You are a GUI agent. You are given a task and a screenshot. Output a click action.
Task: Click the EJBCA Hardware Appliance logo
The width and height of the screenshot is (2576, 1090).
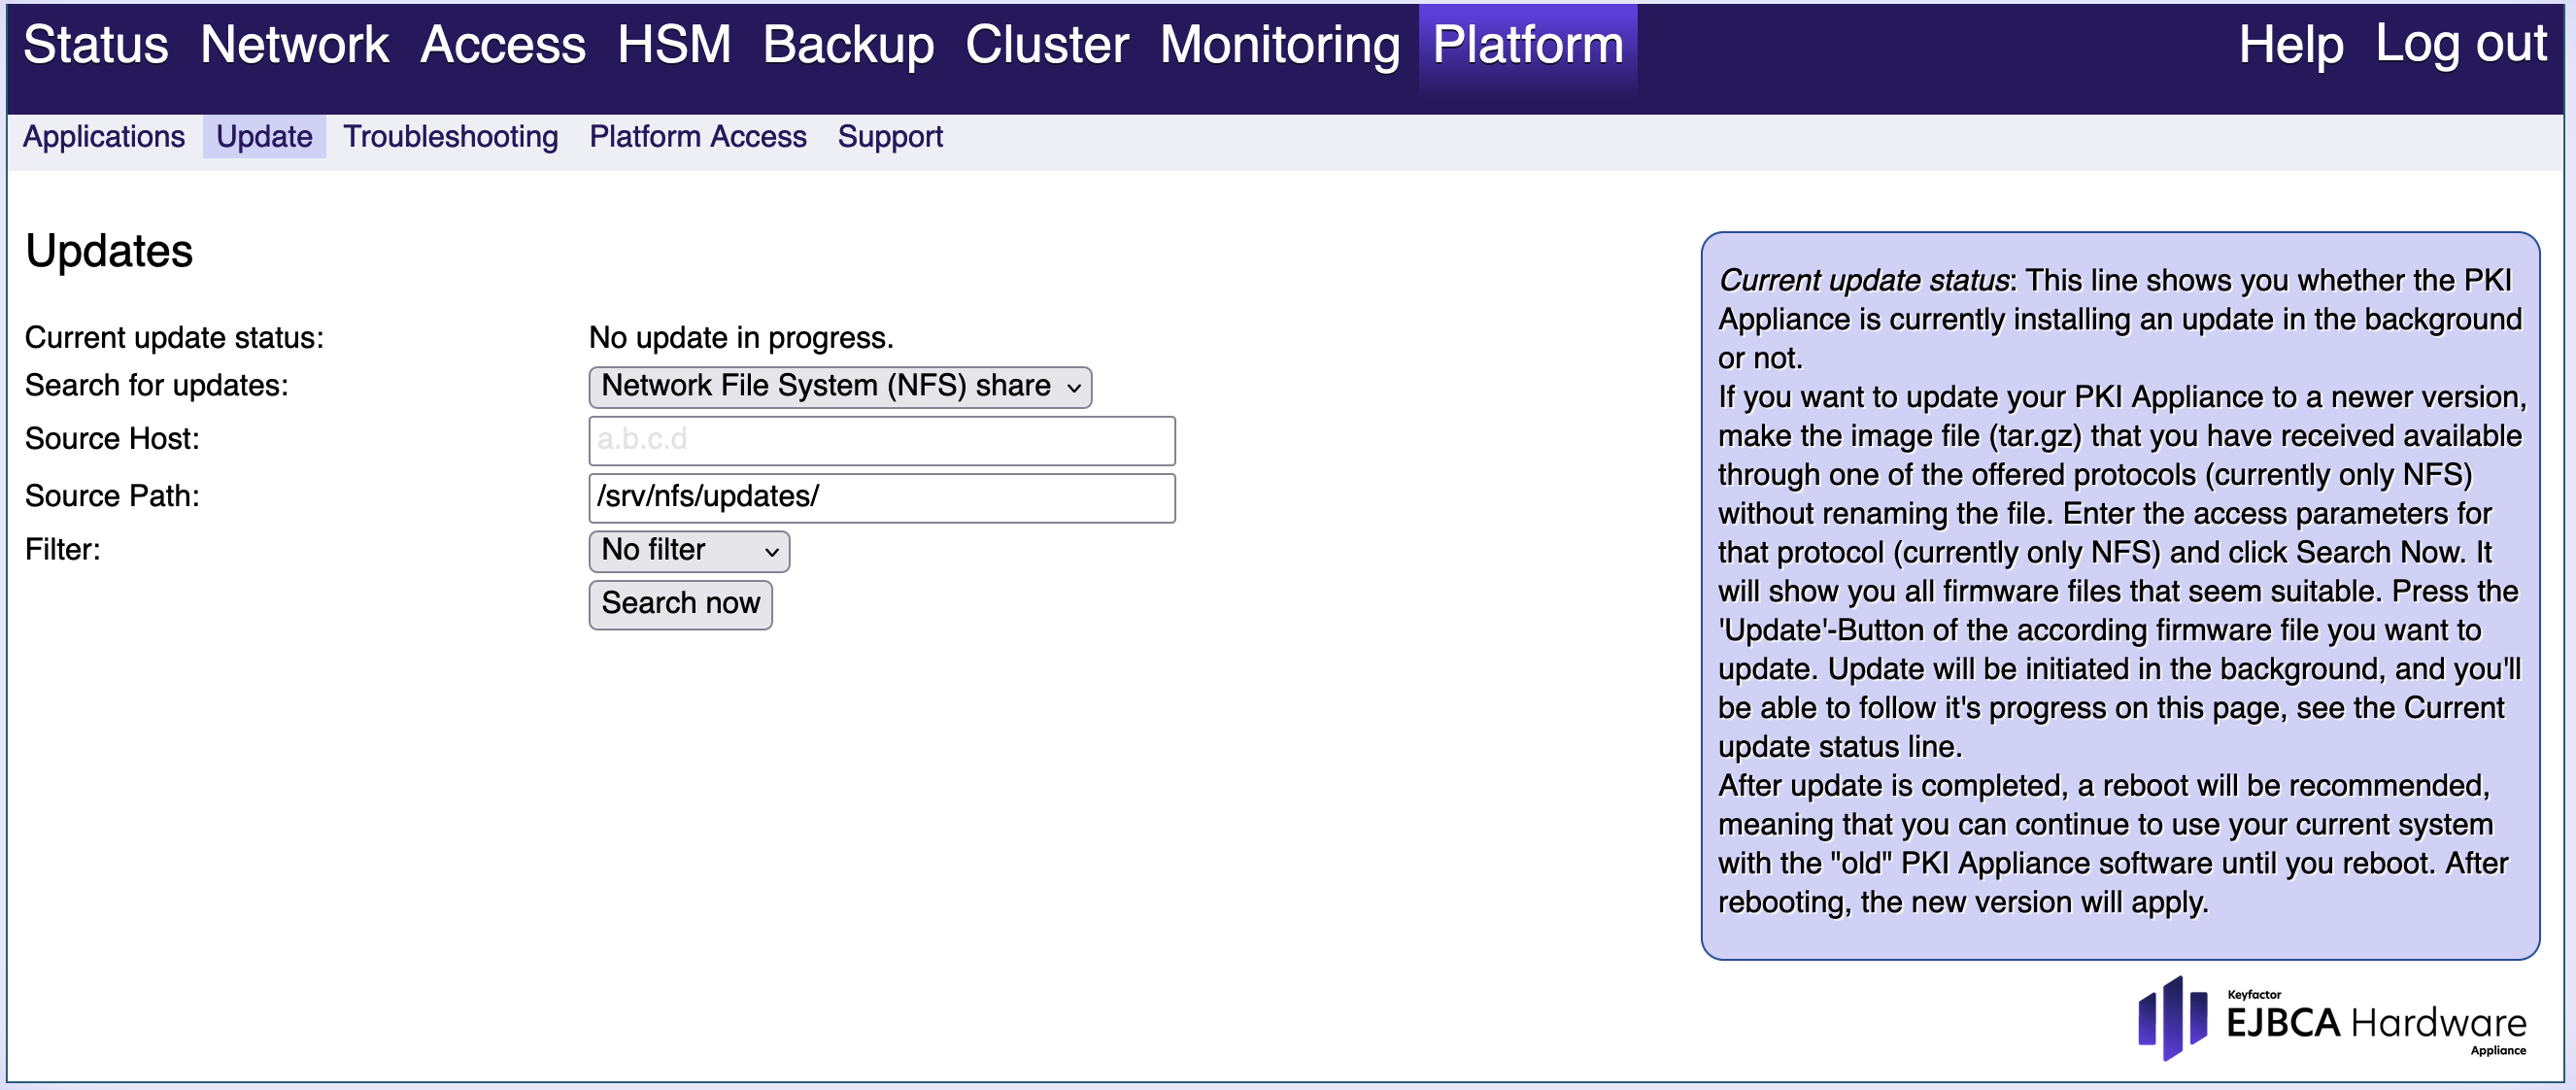pyautogui.click(x=2331, y=1020)
